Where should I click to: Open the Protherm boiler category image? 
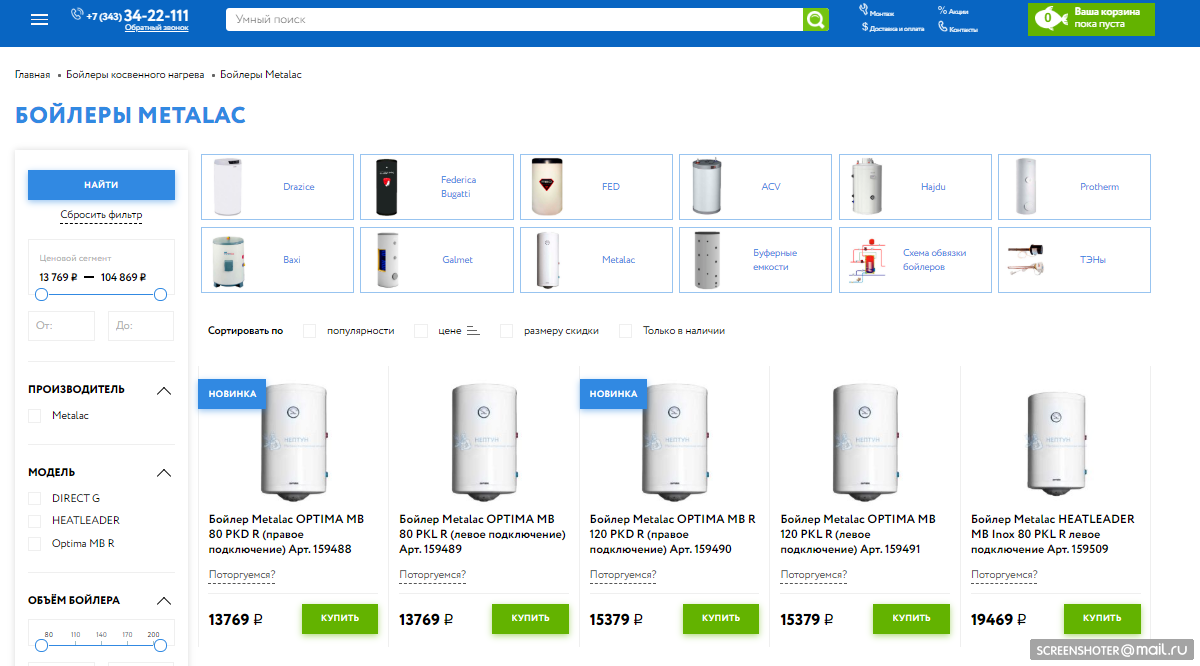click(1028, 187)
